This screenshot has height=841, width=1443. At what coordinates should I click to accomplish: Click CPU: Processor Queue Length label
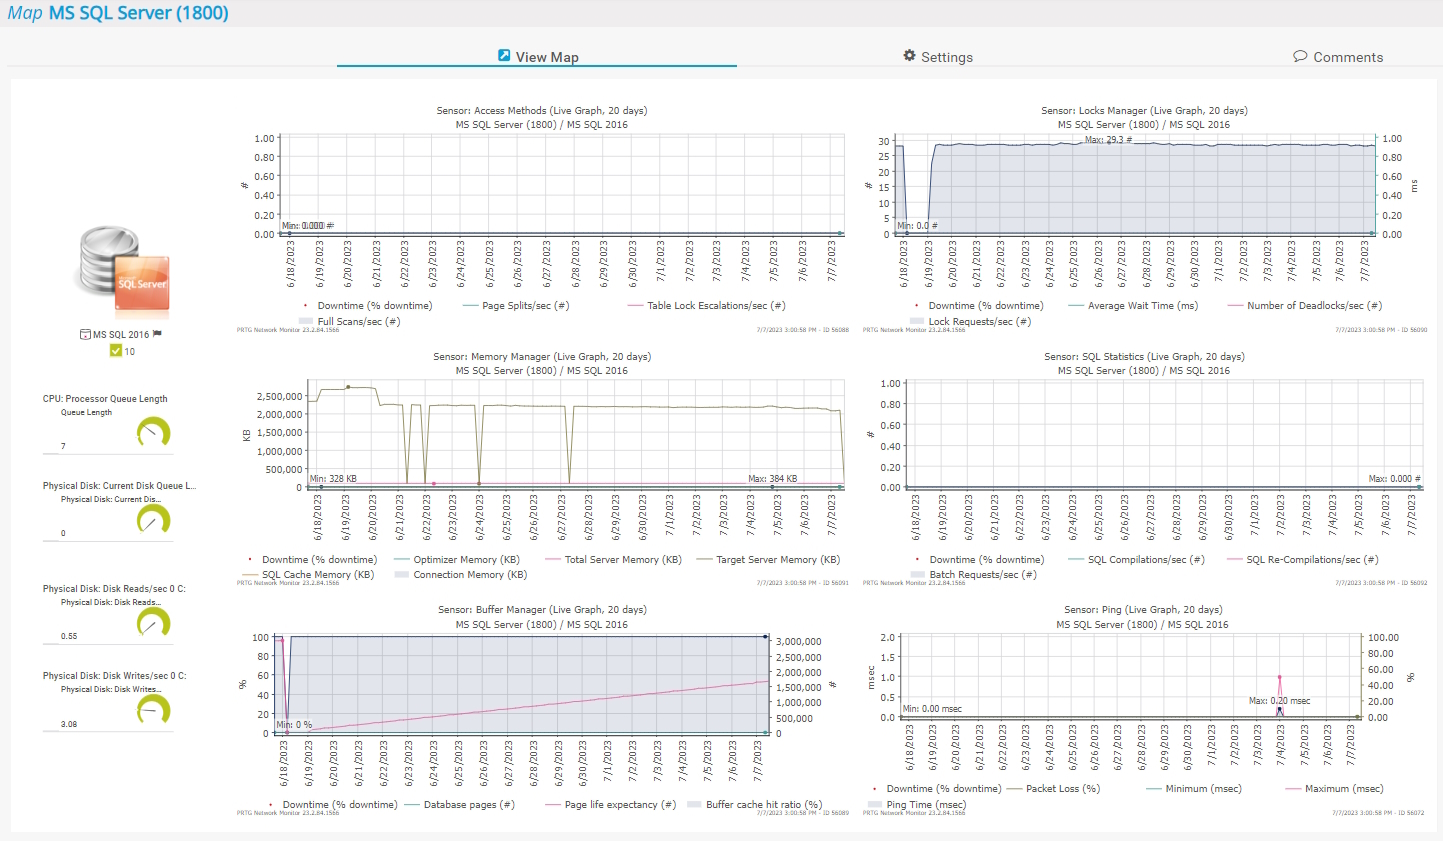(105, 399)
